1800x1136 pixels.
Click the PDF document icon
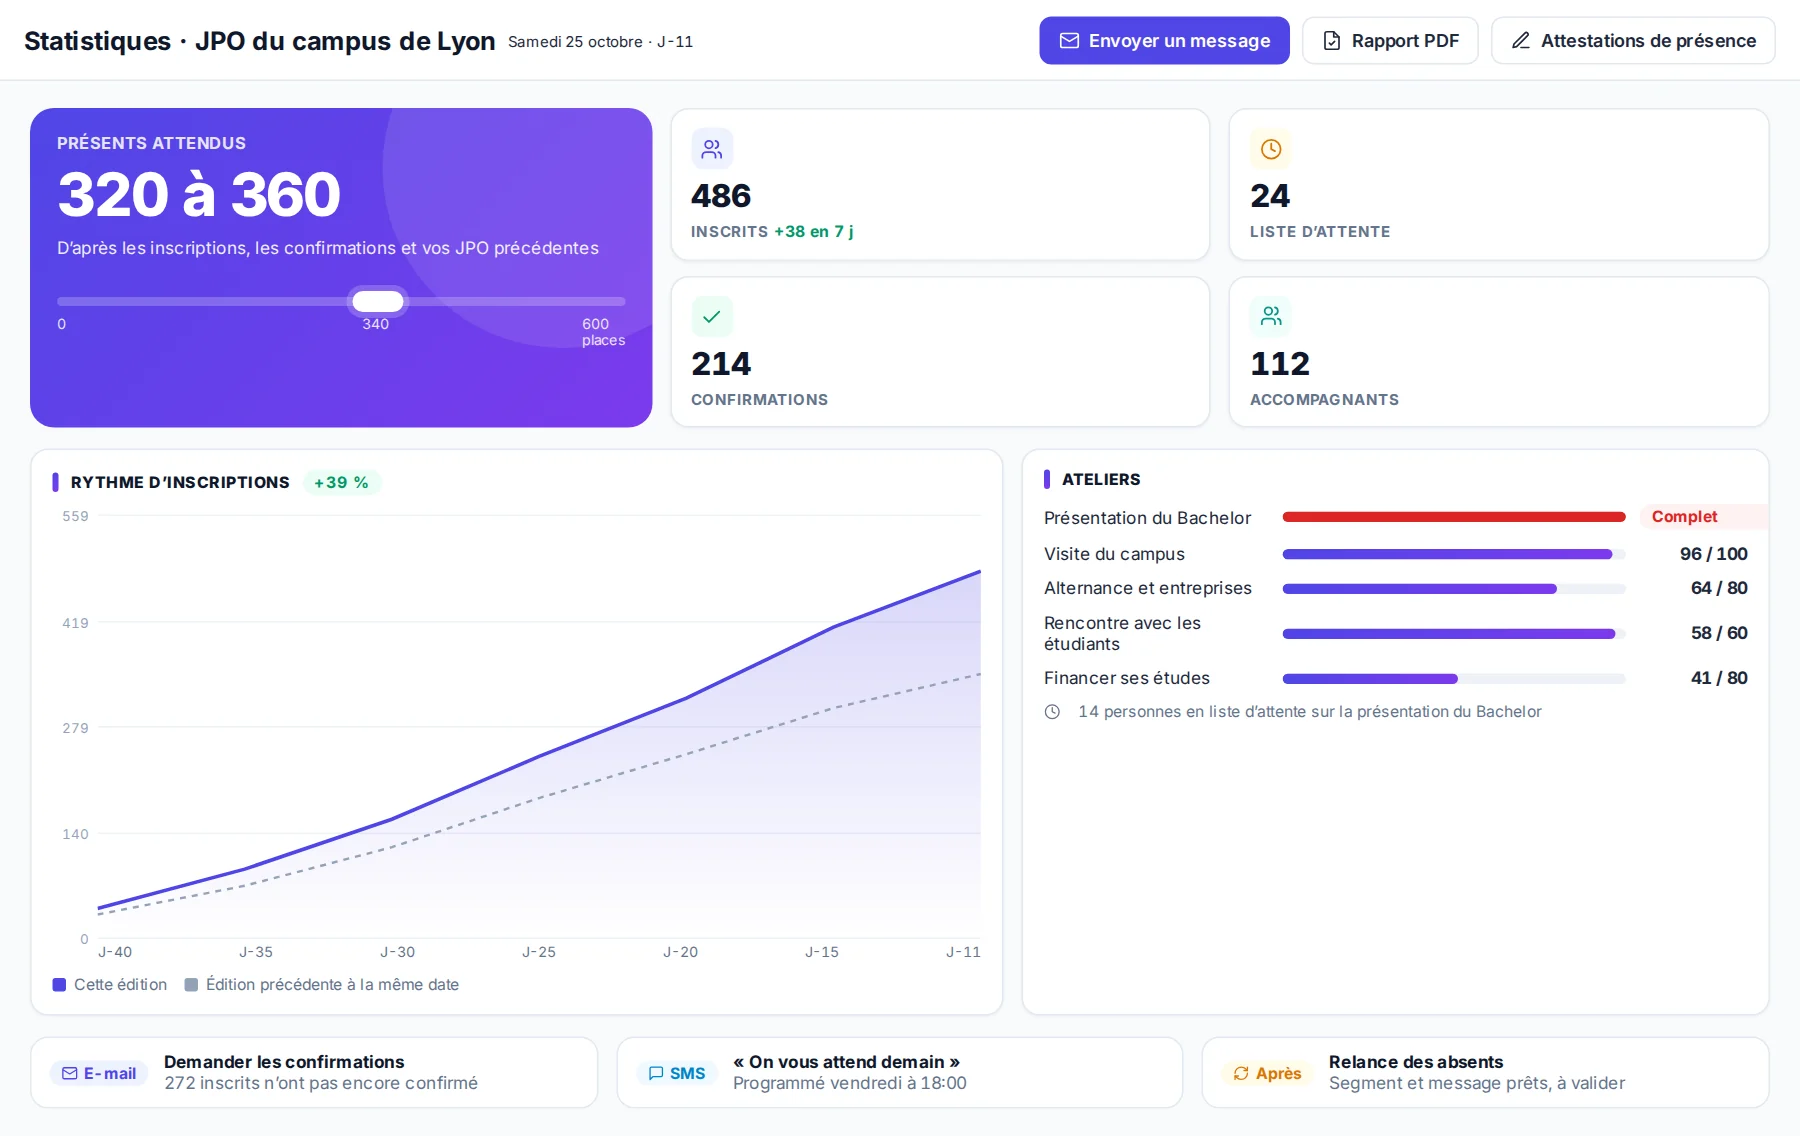click(x=1332, y=41)
